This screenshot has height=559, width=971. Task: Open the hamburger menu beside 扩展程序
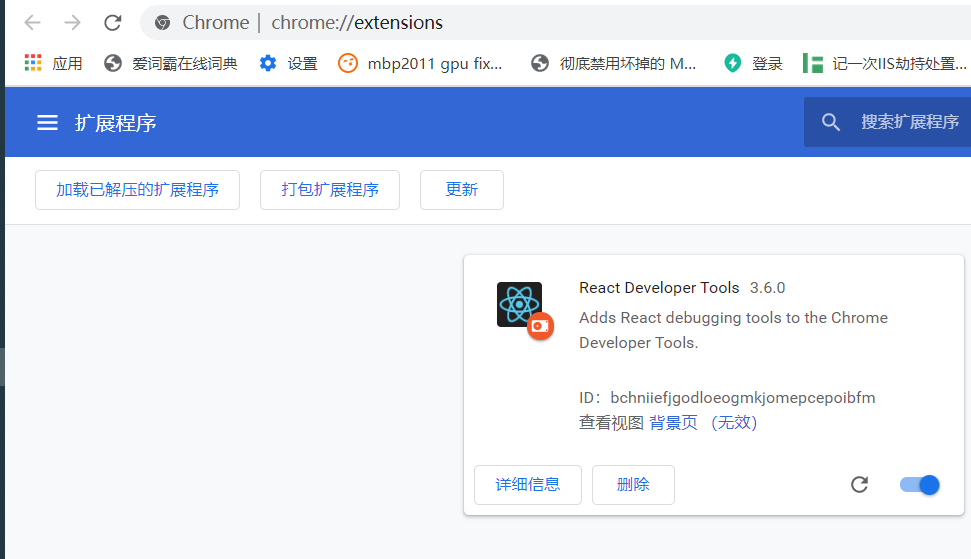coord(47,123)
